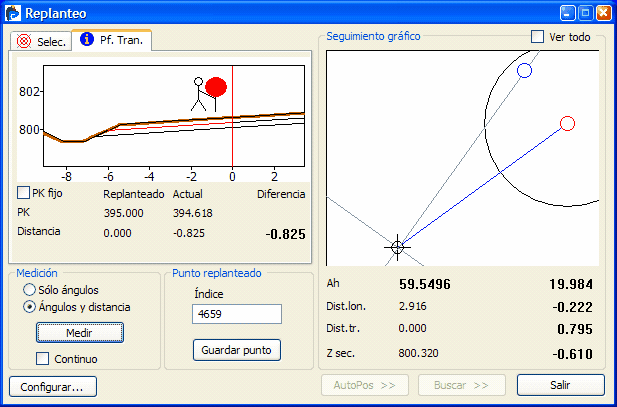Click Salir to exit the dialog
This screenshot has height=407, width=617.
(560, 385)
